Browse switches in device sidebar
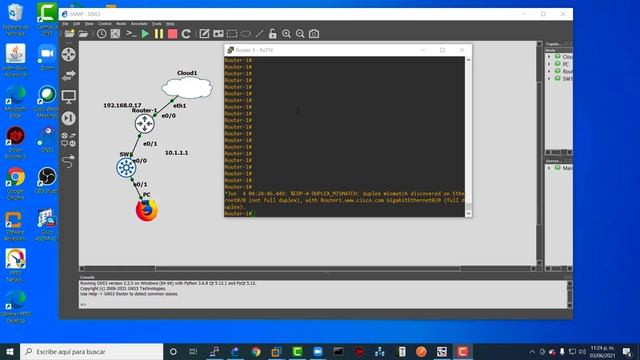Image resolution: width=640 pixels, height=360 pixels. (x=69, y=76)
